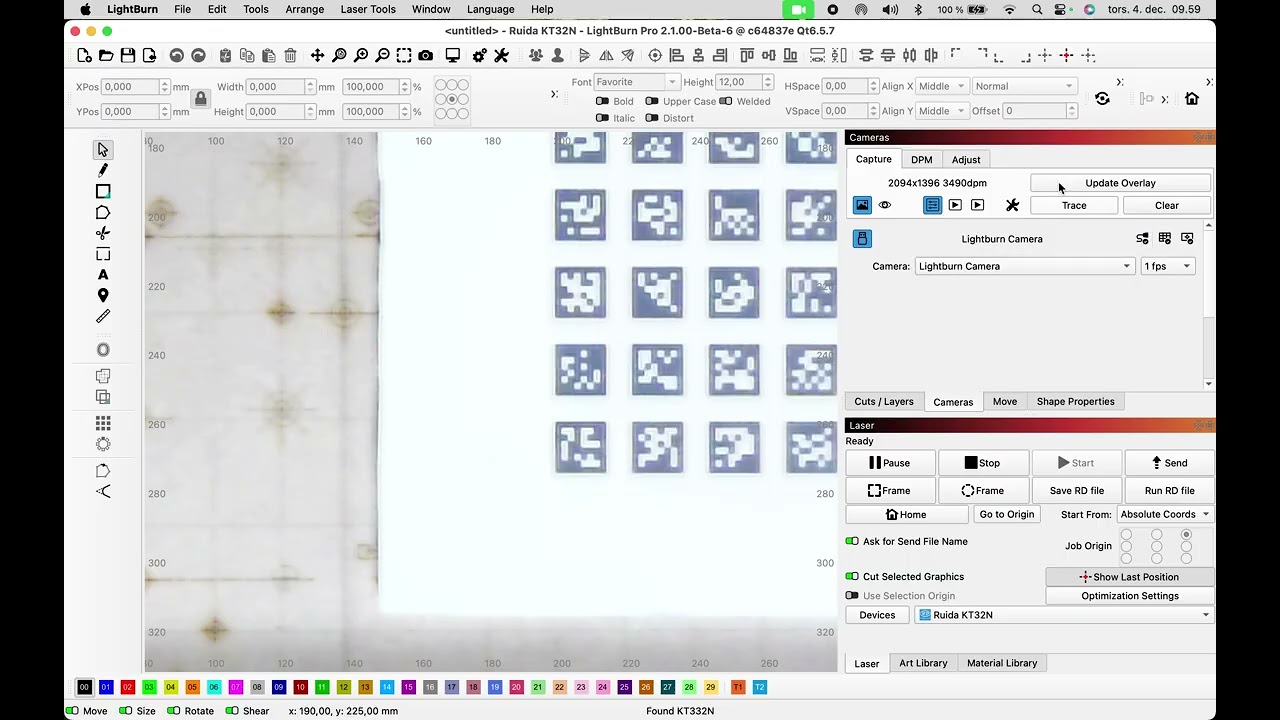Toggle the aspect ratio lock
The width and height of the screenshot is (1280, 720).
click(x=201, y=99)
